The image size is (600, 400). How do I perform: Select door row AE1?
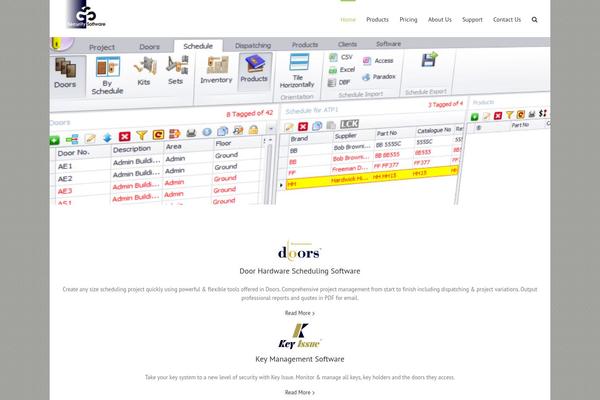[157, 163]
